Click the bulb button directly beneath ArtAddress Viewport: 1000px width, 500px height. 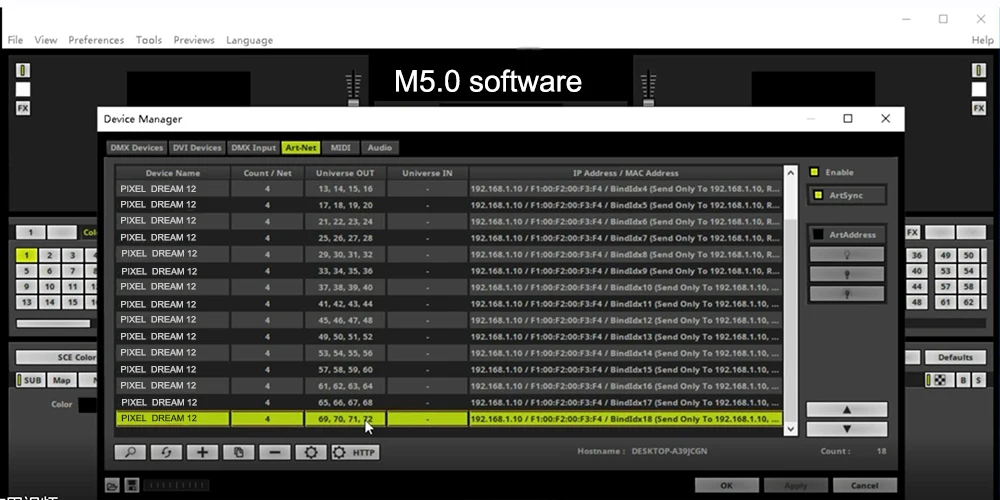(847, 254)
